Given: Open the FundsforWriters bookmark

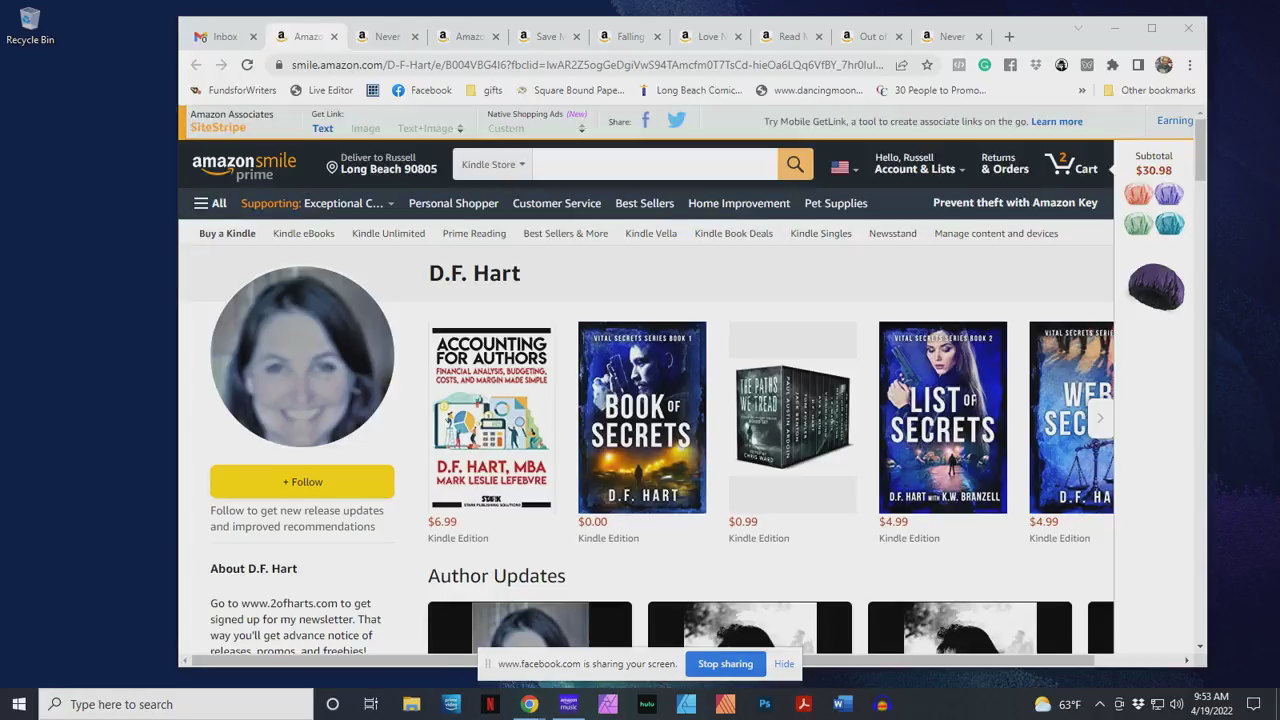Looking at the screenshot, I should pyautogui.click(x=233, y=90).
